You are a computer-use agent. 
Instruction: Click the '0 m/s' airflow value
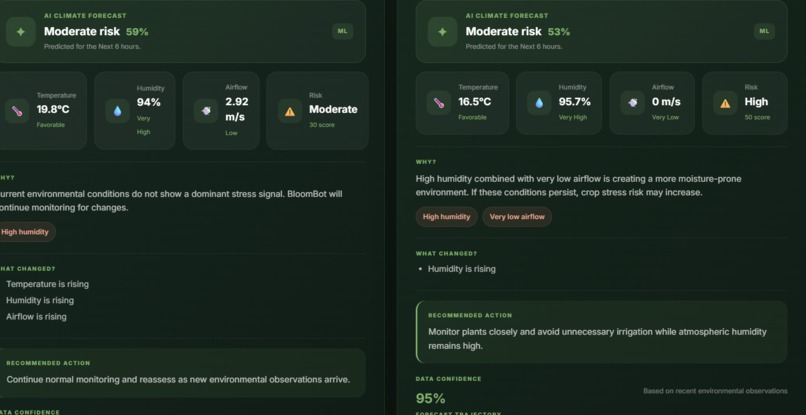coord(666,102)
